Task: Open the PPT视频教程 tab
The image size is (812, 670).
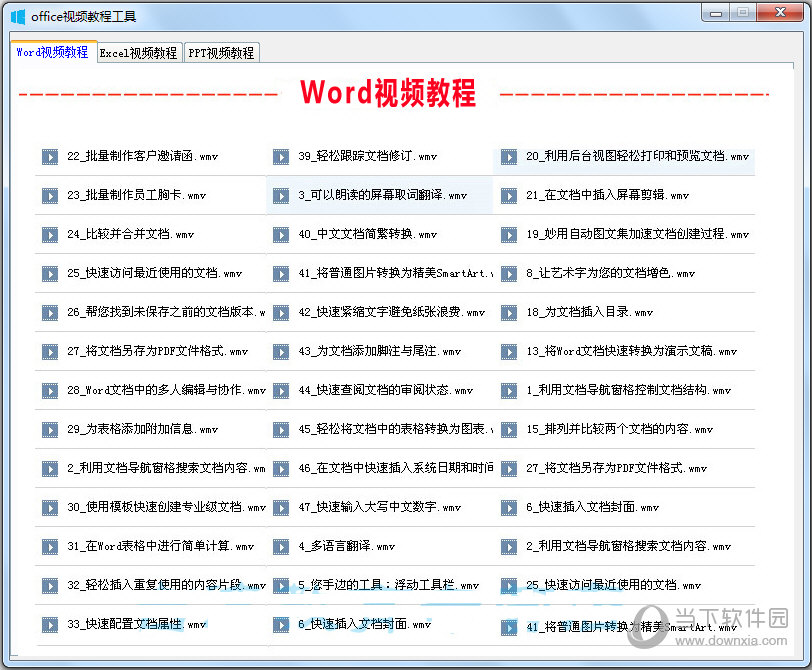Action: point(221,53)
